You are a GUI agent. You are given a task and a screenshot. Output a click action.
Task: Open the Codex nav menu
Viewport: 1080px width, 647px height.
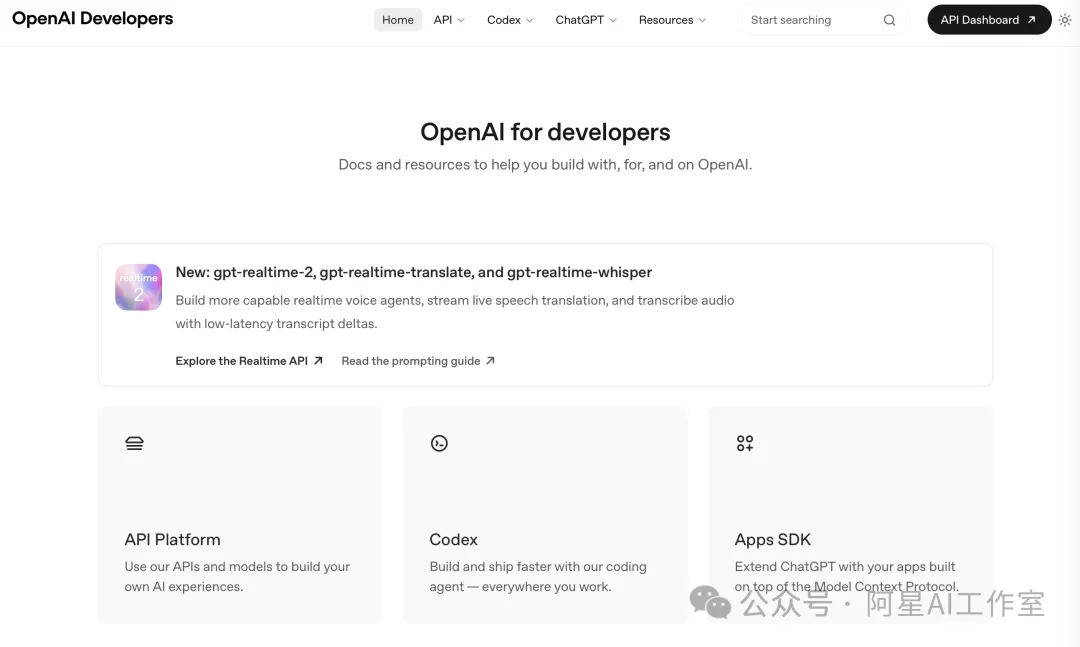[x=510, y=20]
